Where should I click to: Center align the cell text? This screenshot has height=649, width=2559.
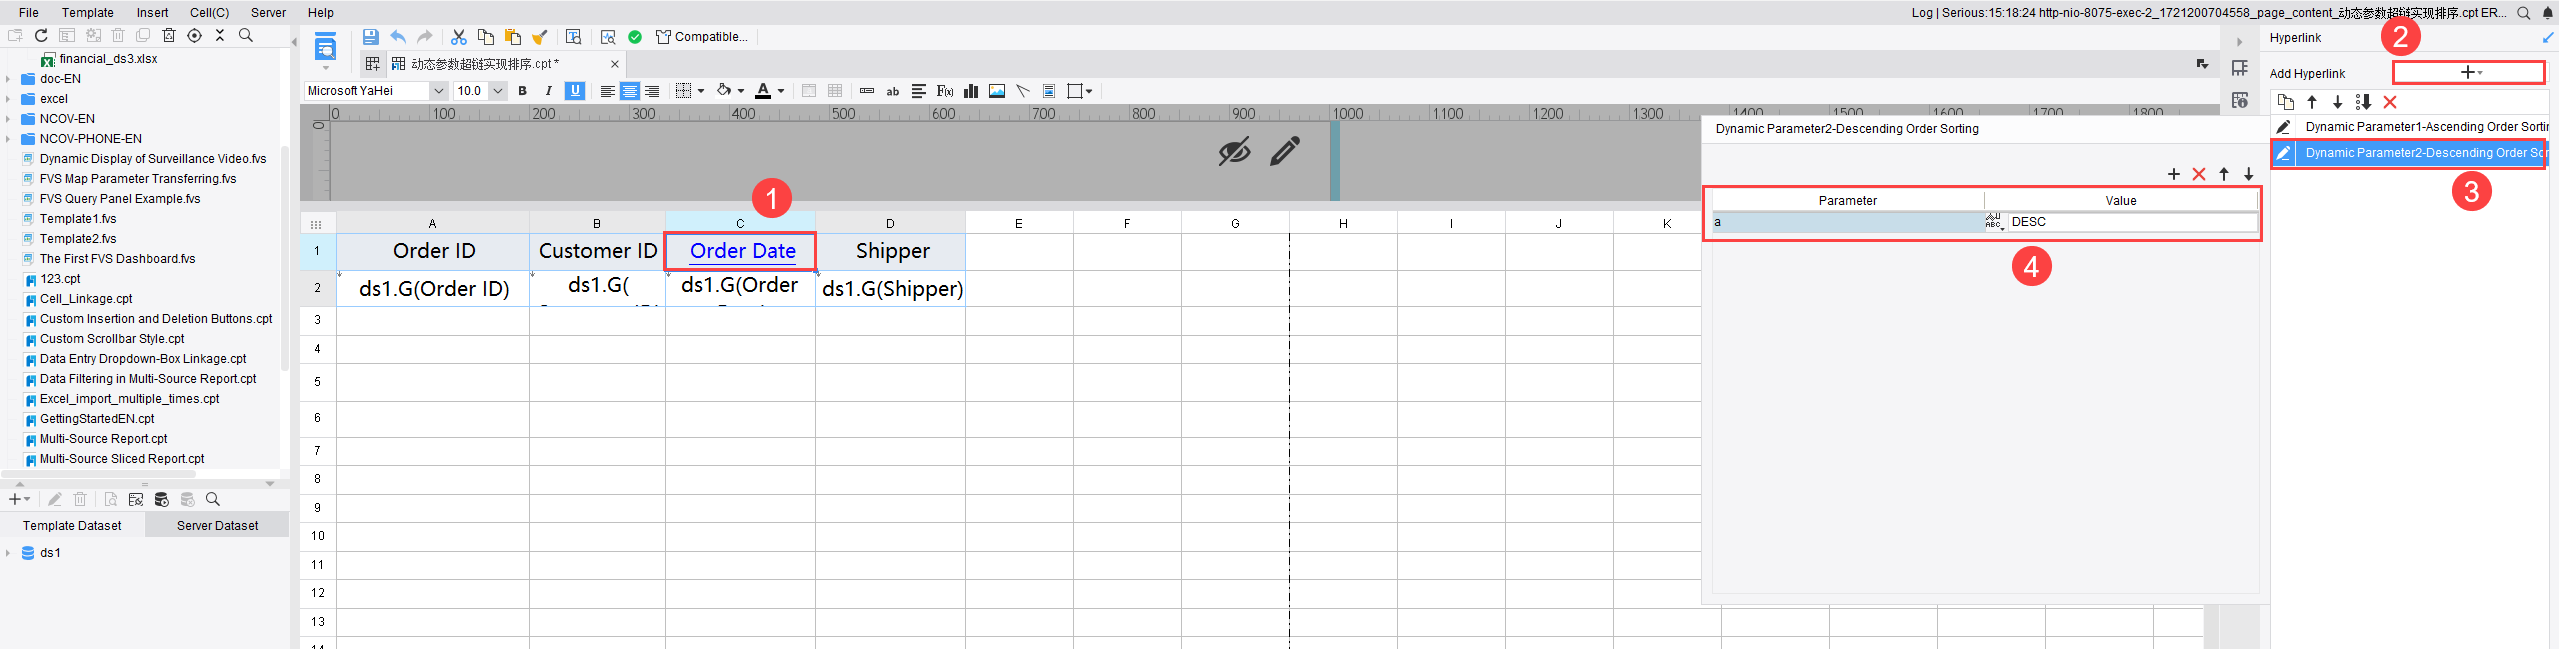pyautogui.click(x=629, y=91)
